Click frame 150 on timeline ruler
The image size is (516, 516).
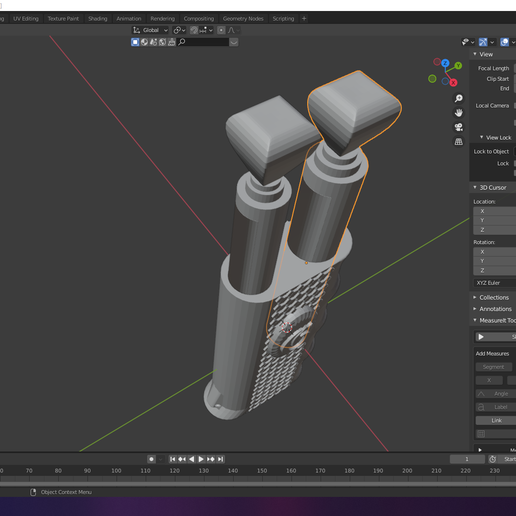[x=262, y=471]
